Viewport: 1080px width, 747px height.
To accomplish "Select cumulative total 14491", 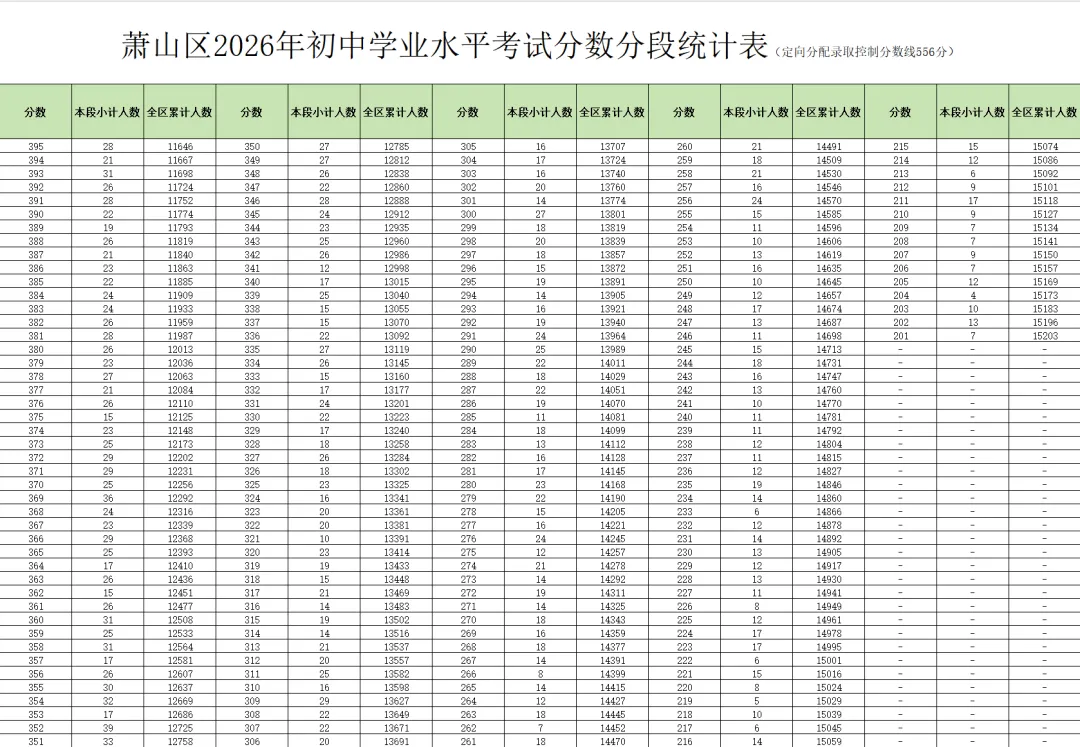I will (829, 147).
